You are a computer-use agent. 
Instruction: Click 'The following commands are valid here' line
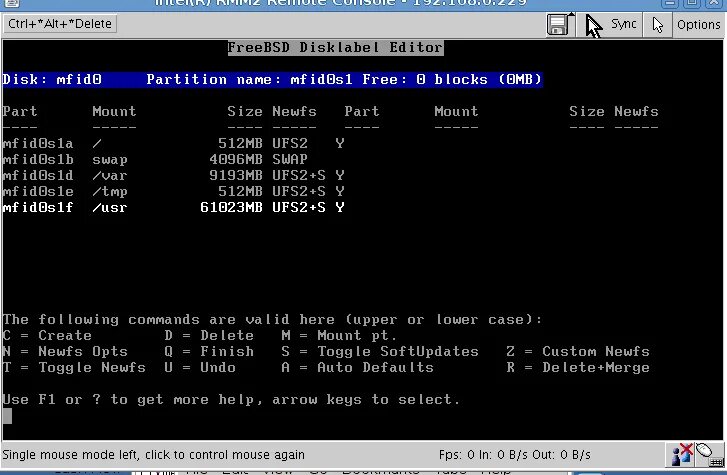pyautogui.click(x=272, y=320)
